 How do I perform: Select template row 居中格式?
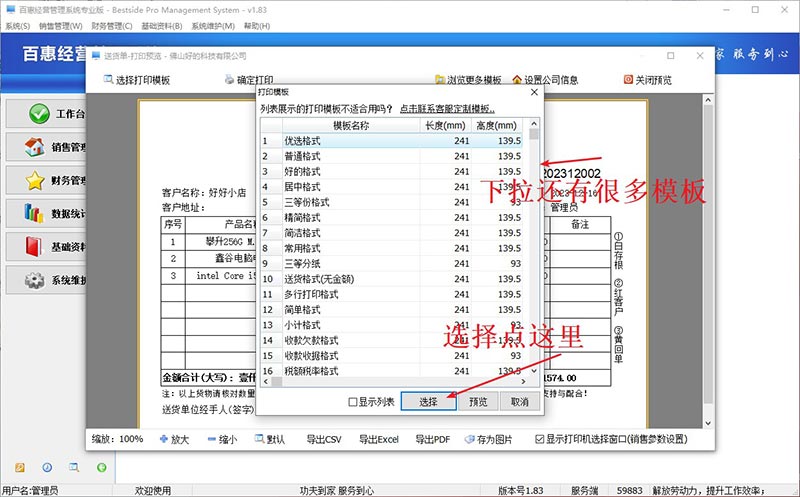(x=393, y=187)
